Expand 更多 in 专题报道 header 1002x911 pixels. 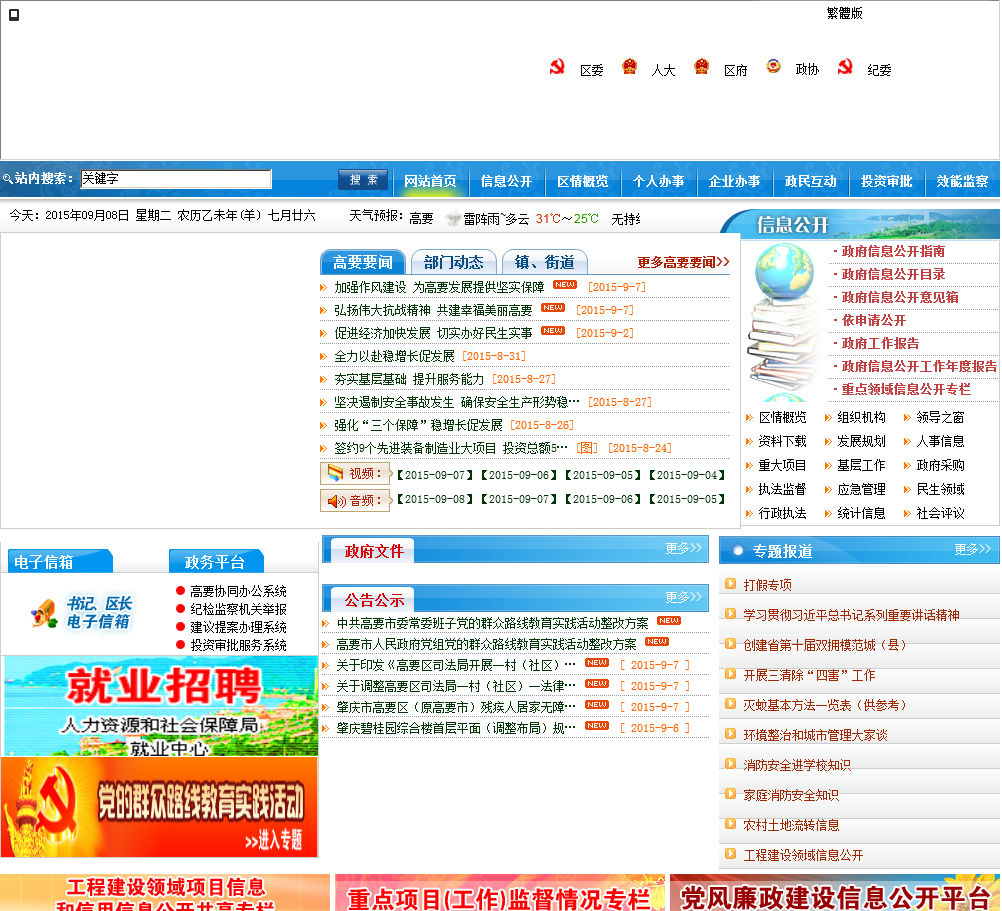click(972, 549)
